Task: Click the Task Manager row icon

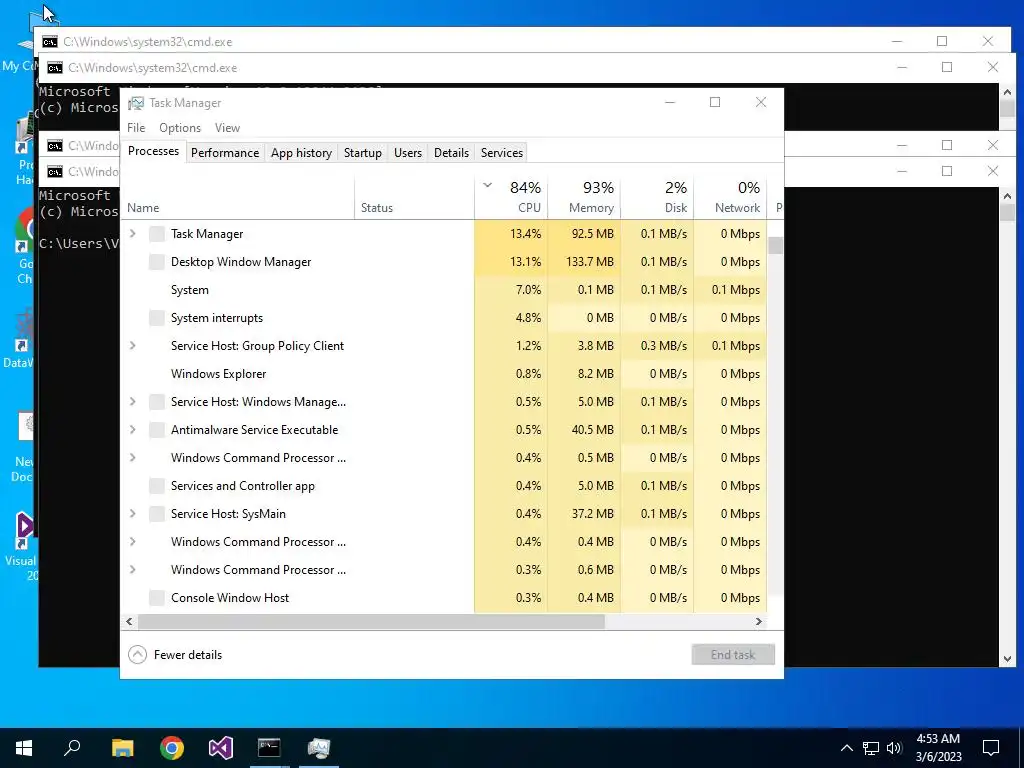Action: point(157,234)
